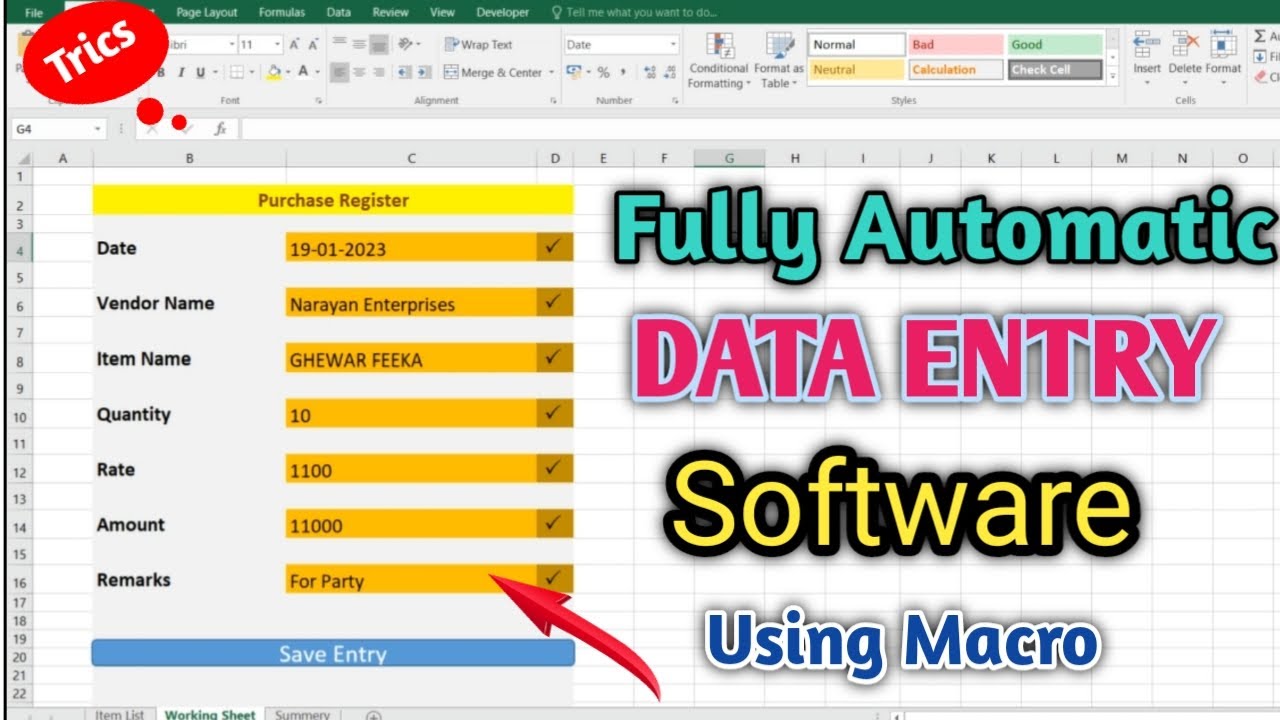Screen dimensions: 1280x720
Task: Toggle Italic formatting
Action: pyautogui.click(x=181, y=72)
